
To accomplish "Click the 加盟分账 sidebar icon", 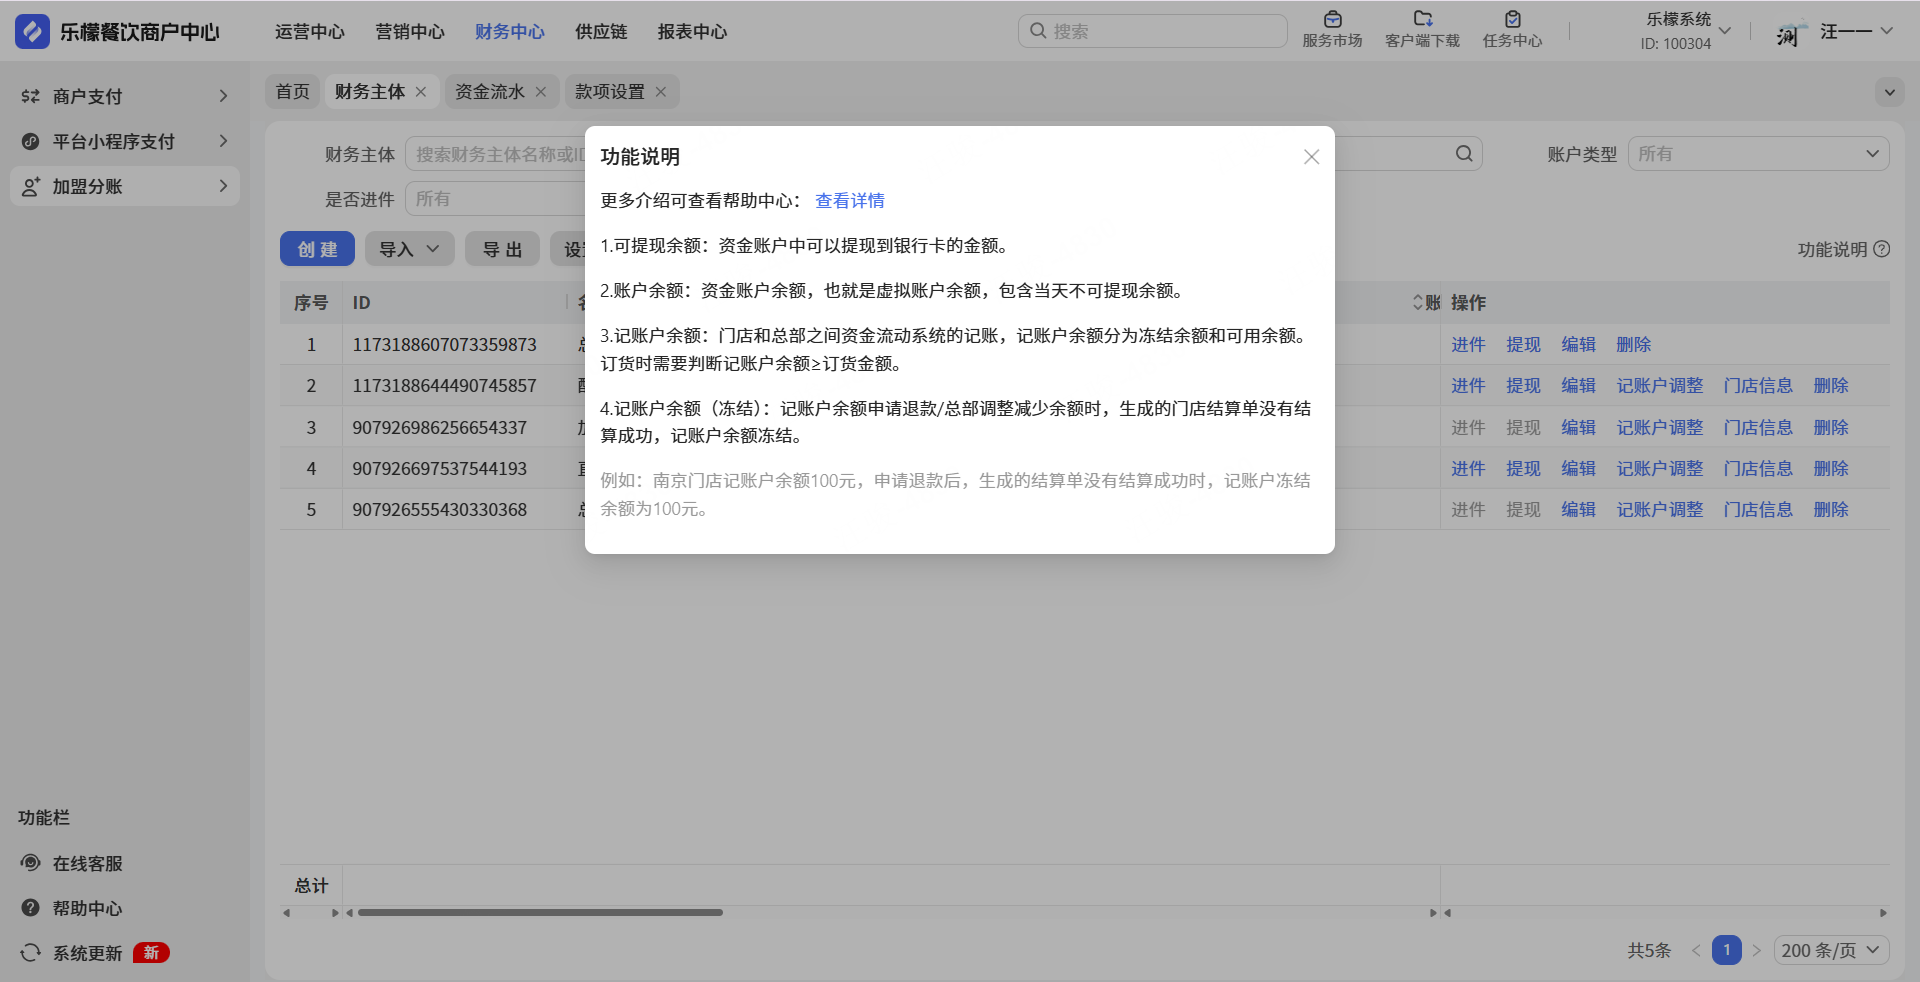I will point(31,186).
